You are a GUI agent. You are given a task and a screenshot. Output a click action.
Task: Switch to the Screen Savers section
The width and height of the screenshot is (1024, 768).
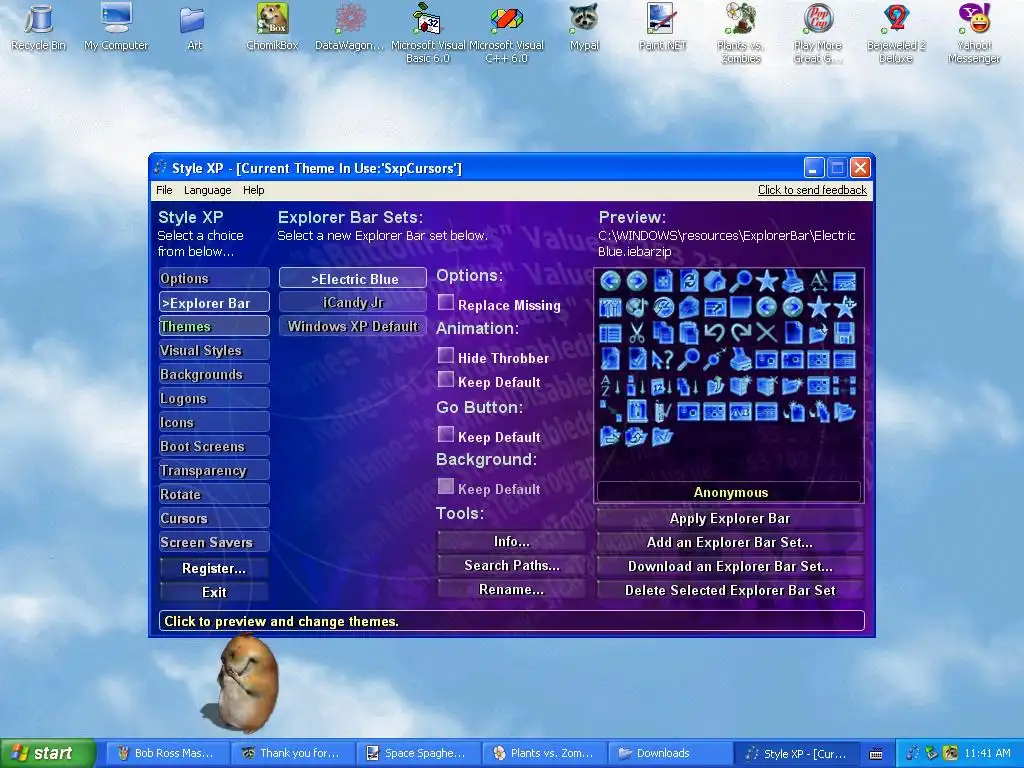[x=214, y=542]
